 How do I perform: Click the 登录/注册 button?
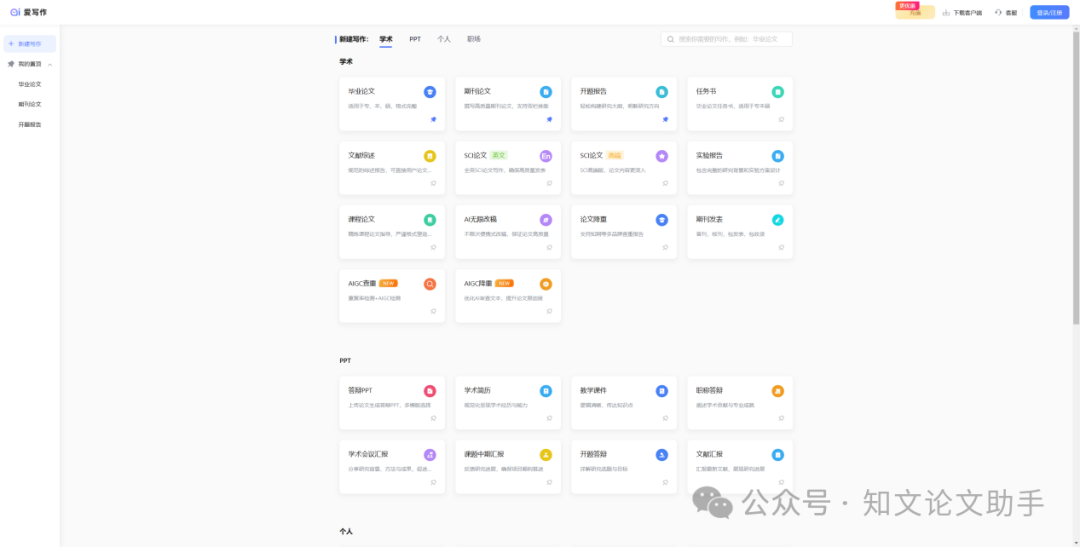coord(1049,13)
